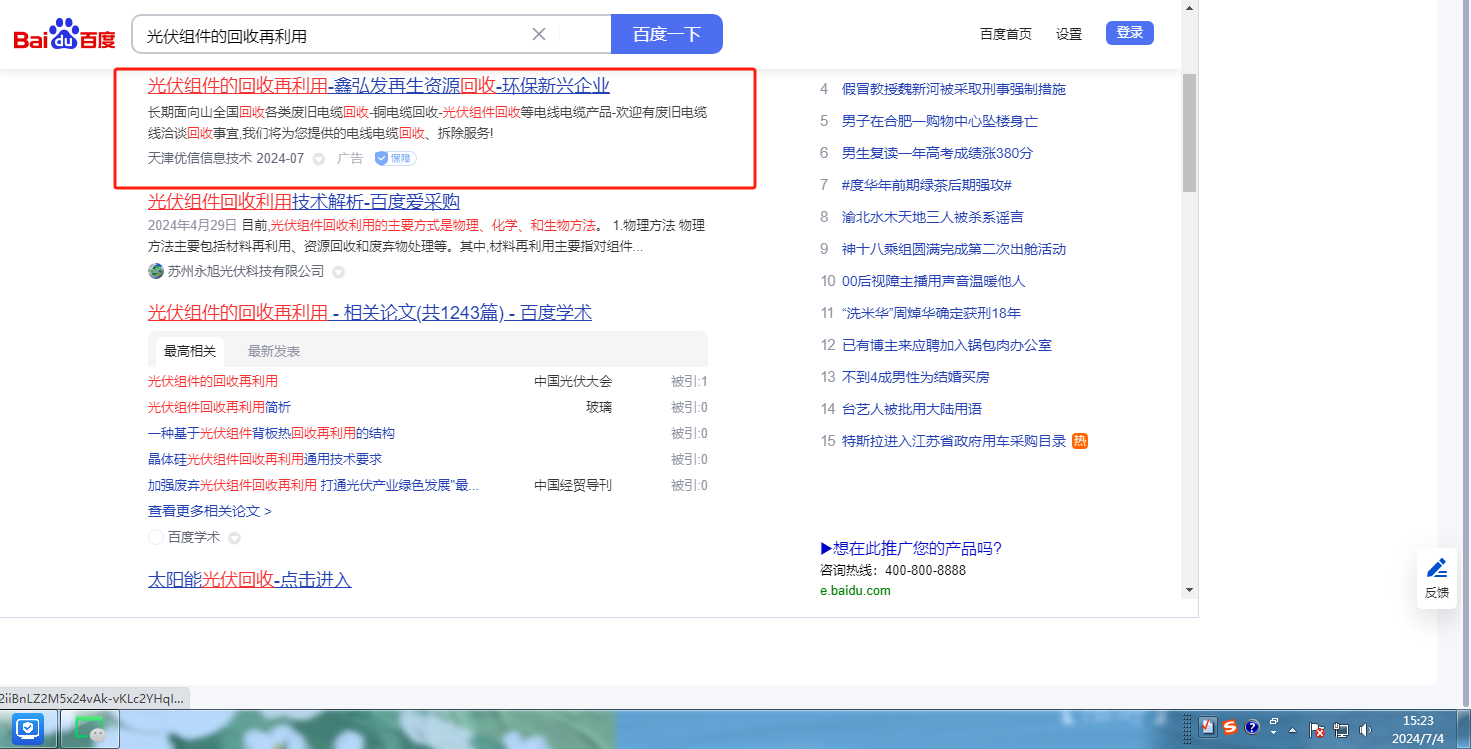Switch to the 最新发表 tab
Screen dimensions: 1471x749
(x=274, y=351)
